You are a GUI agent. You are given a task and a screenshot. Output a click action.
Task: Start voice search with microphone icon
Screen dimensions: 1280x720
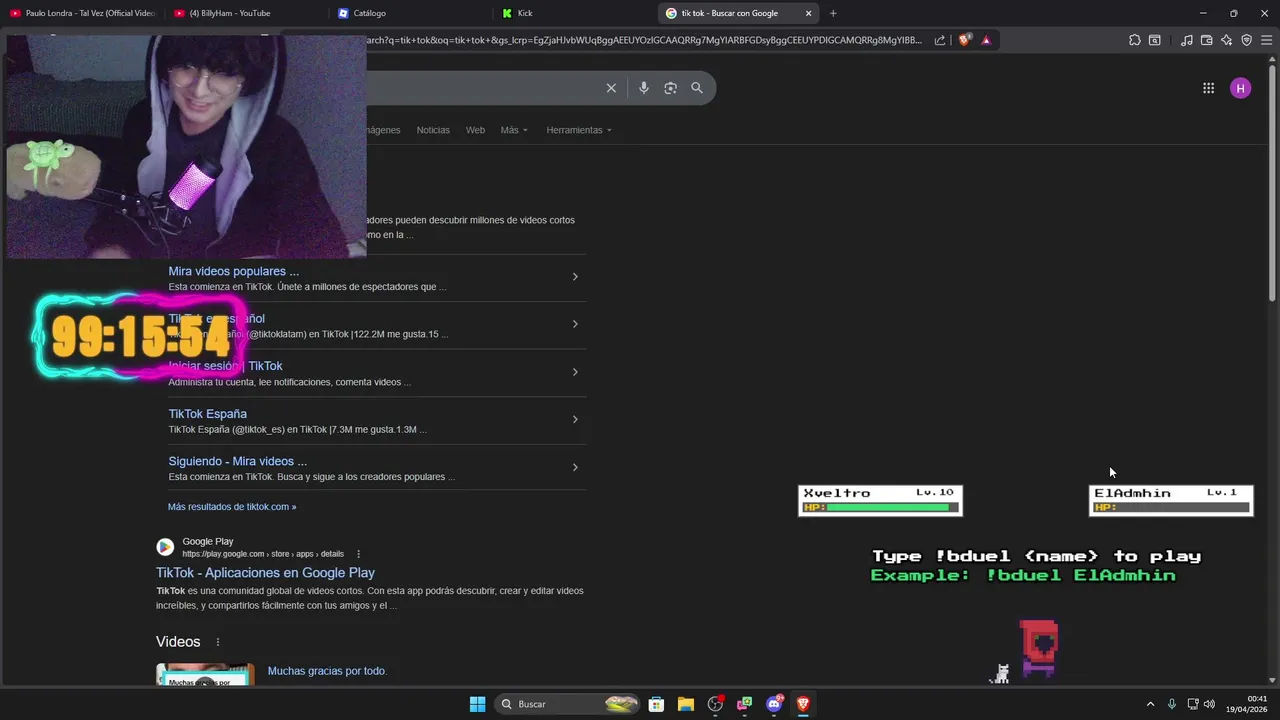point(644,88)
